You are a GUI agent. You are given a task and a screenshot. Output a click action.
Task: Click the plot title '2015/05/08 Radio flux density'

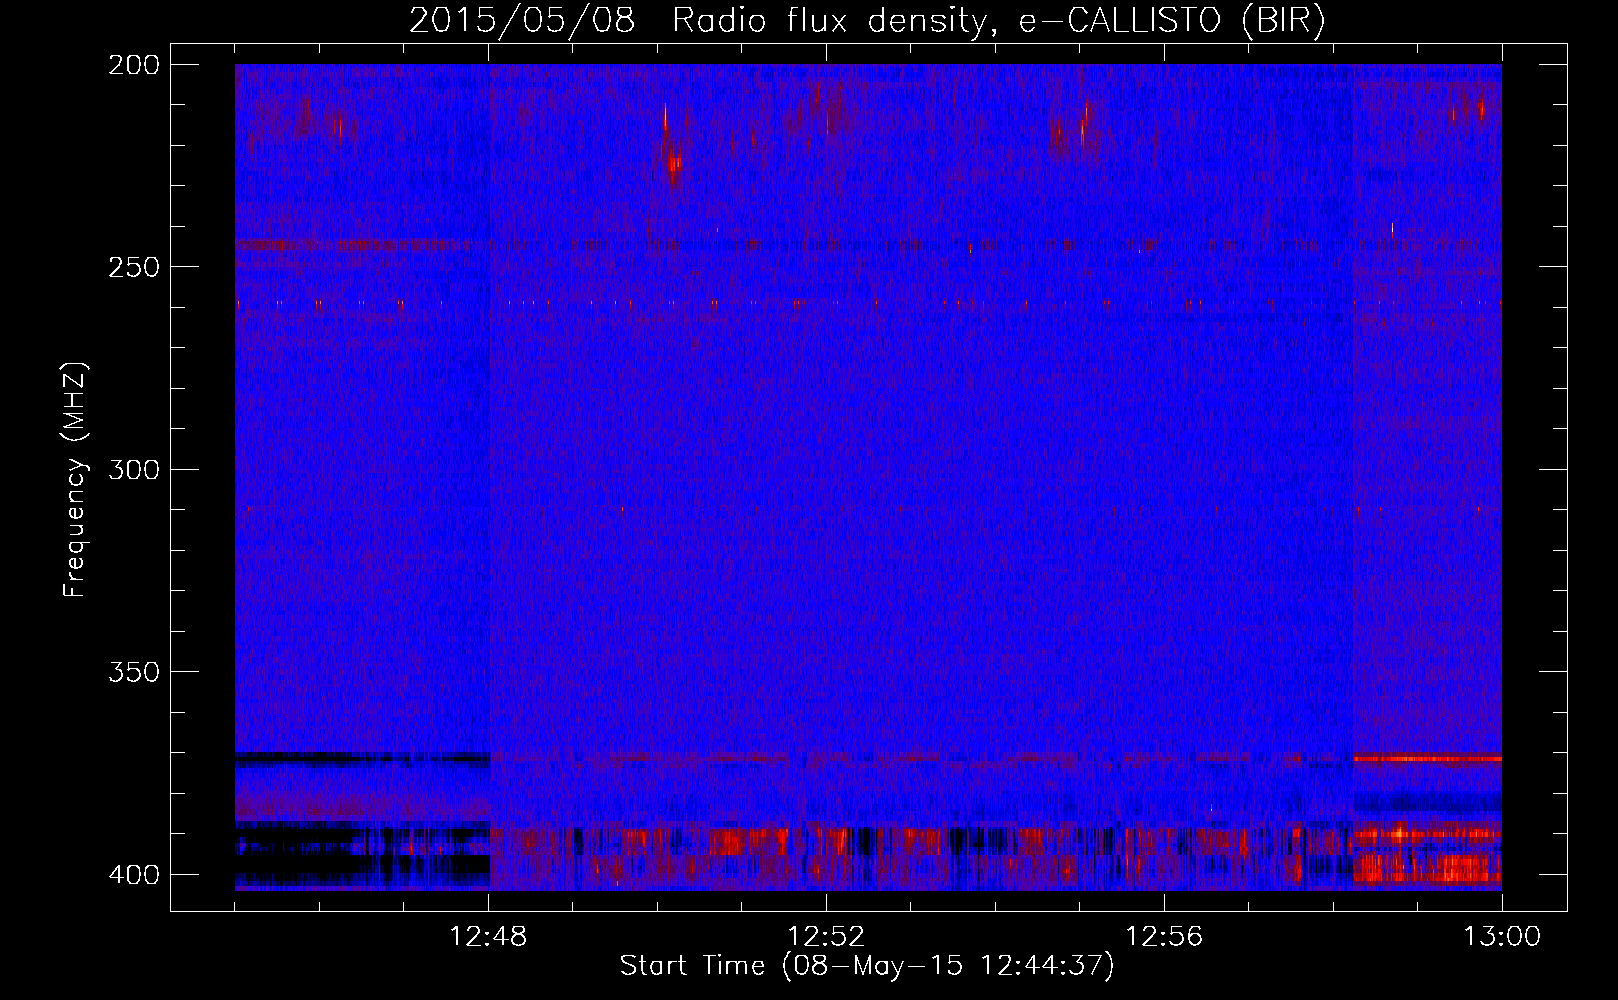click(x=697, y=21)
